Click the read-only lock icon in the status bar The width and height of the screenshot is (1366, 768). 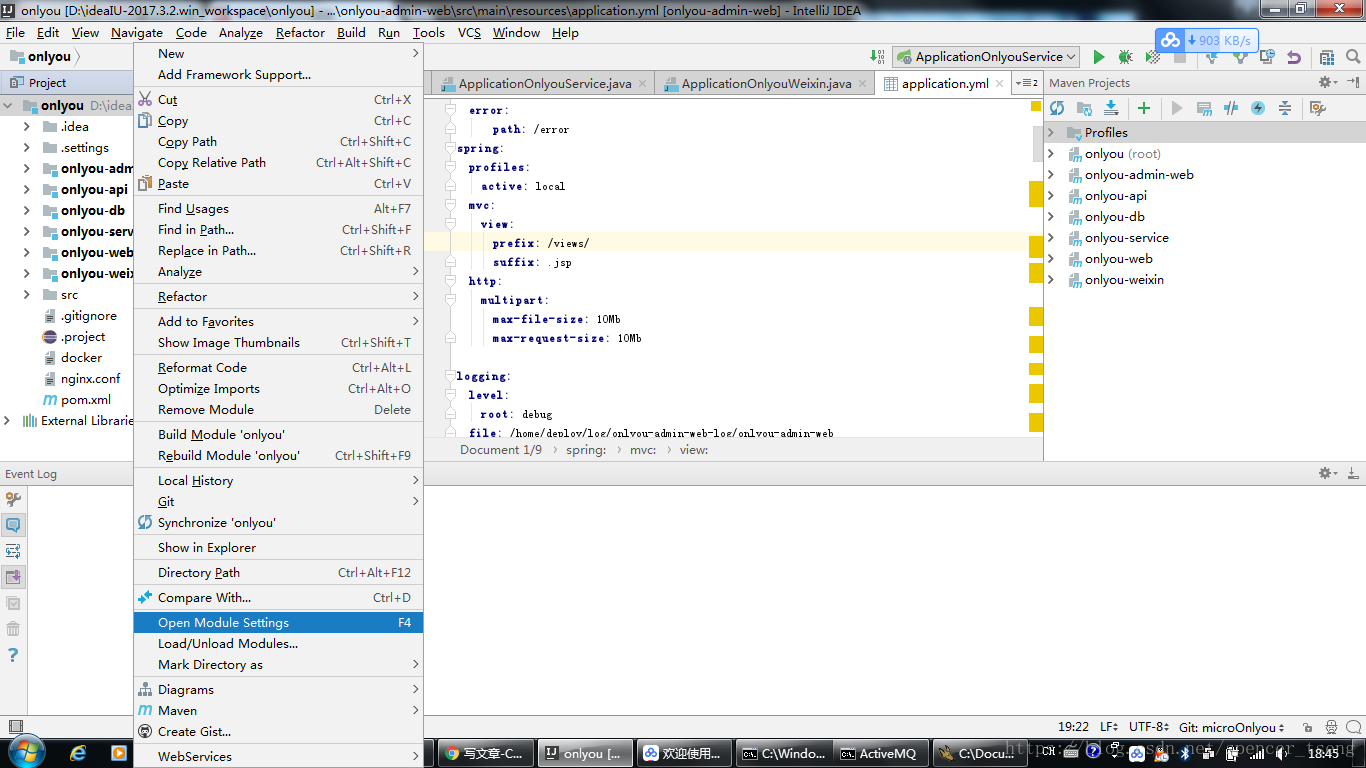(1308, 728)
